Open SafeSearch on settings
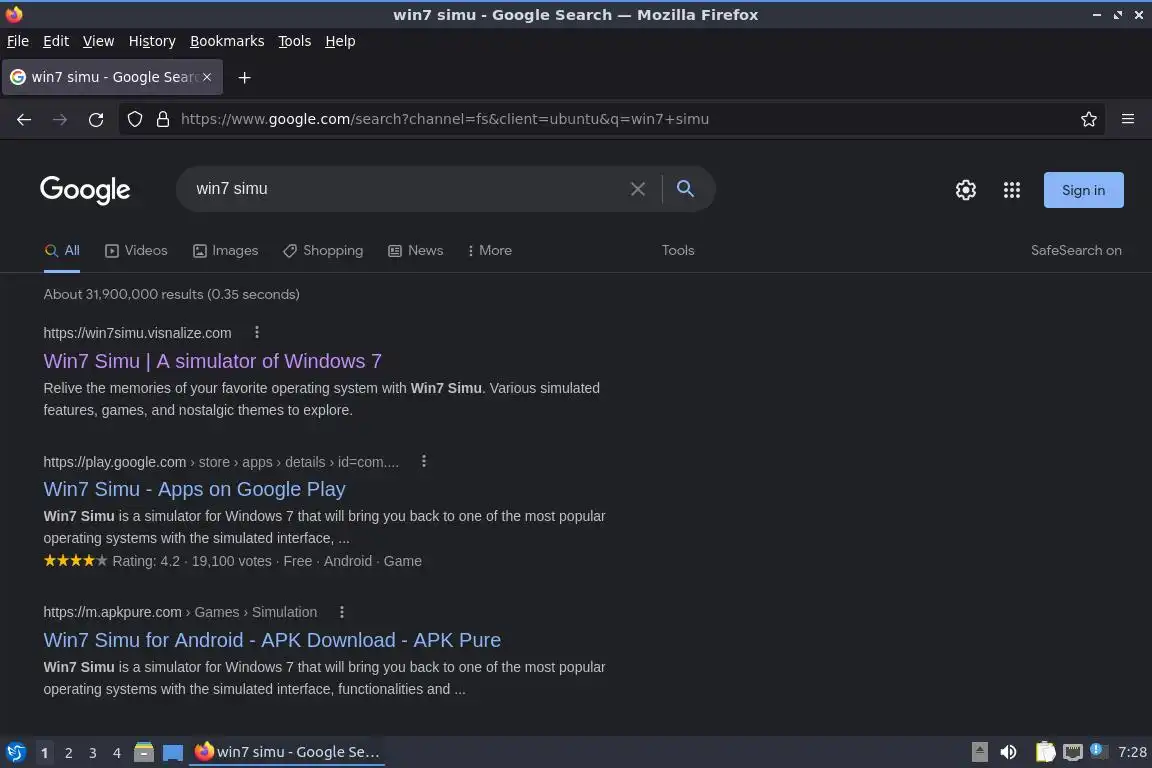This screenshot has height=768, width=1152. (x=1076, y=251)
